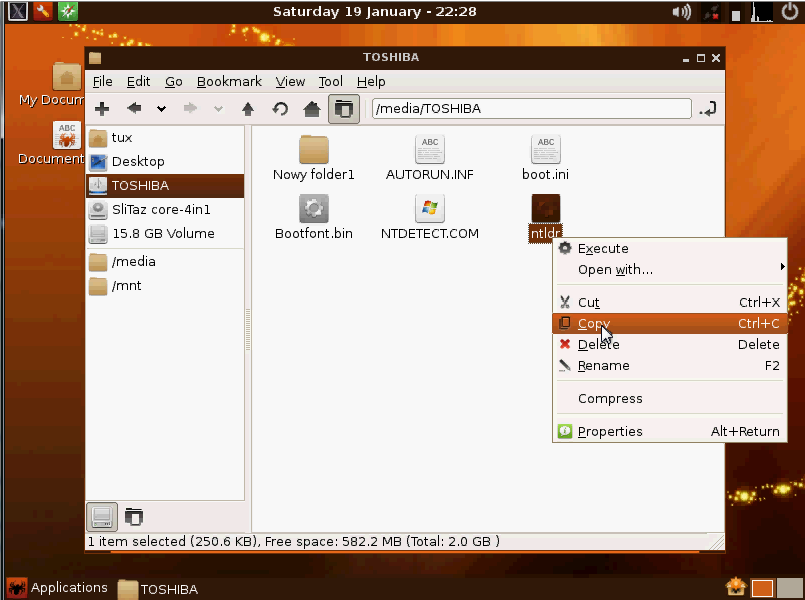This screenshot has height=600, width=805.
Task: Choose Cut in the context menu
Action: (669, 303)
